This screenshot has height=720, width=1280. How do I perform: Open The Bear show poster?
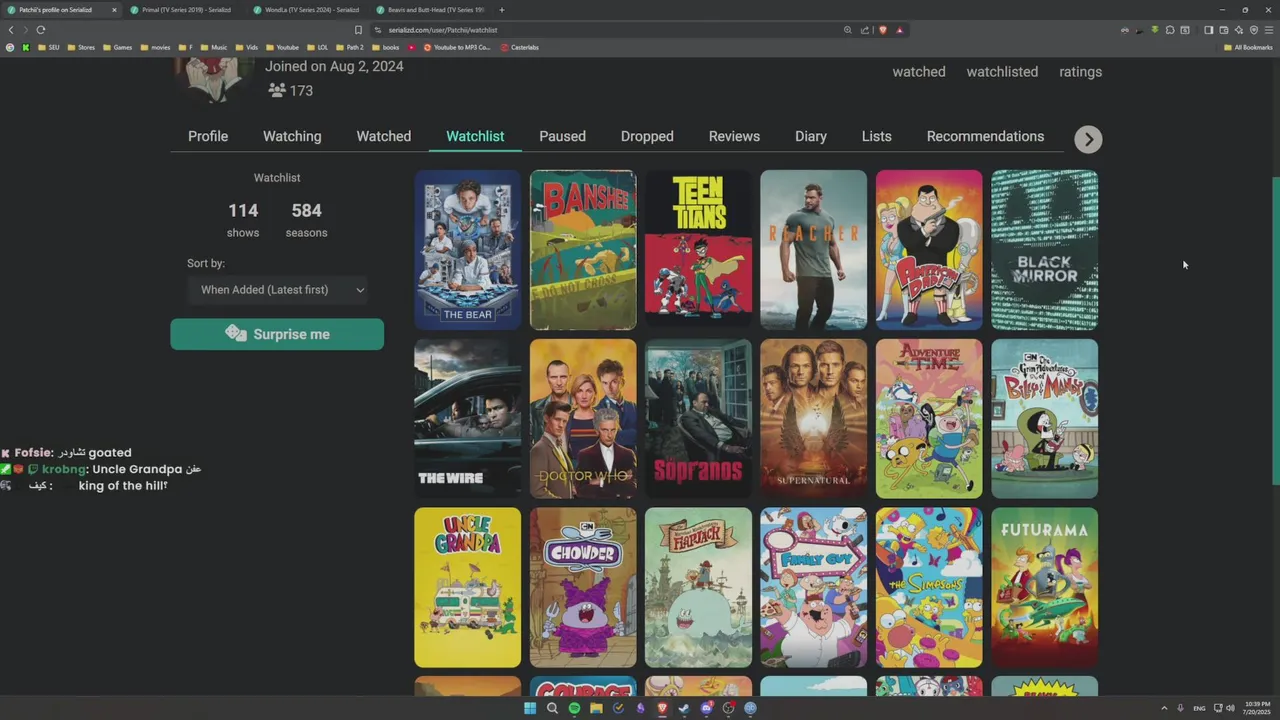pyautogui.click(x=468, y=250)
